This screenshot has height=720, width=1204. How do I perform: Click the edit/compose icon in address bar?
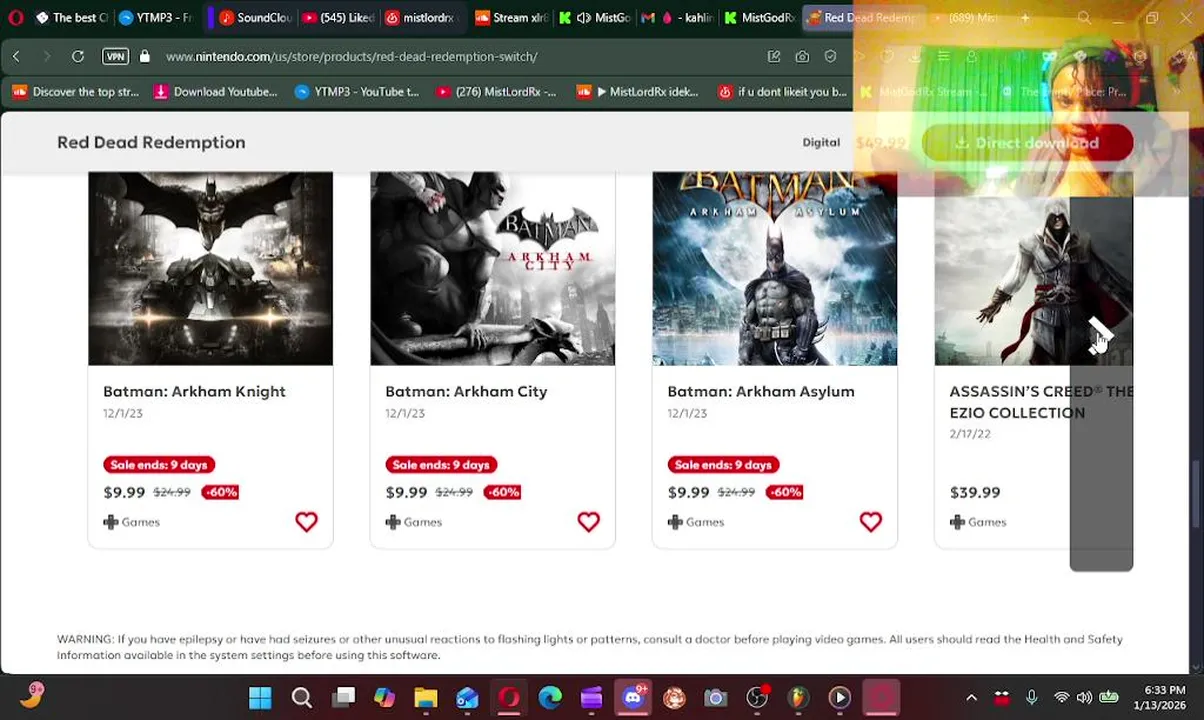pyautogui.click(x=774, y=57)
